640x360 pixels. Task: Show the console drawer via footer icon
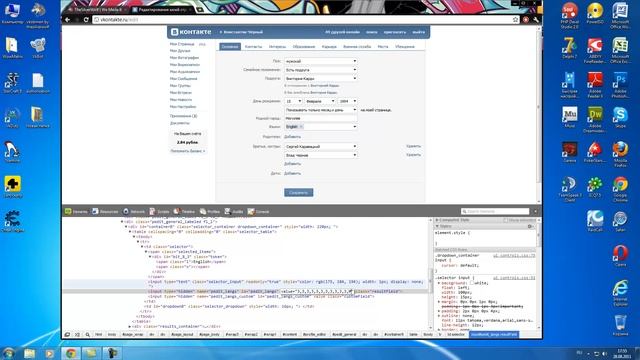point(77,334)
